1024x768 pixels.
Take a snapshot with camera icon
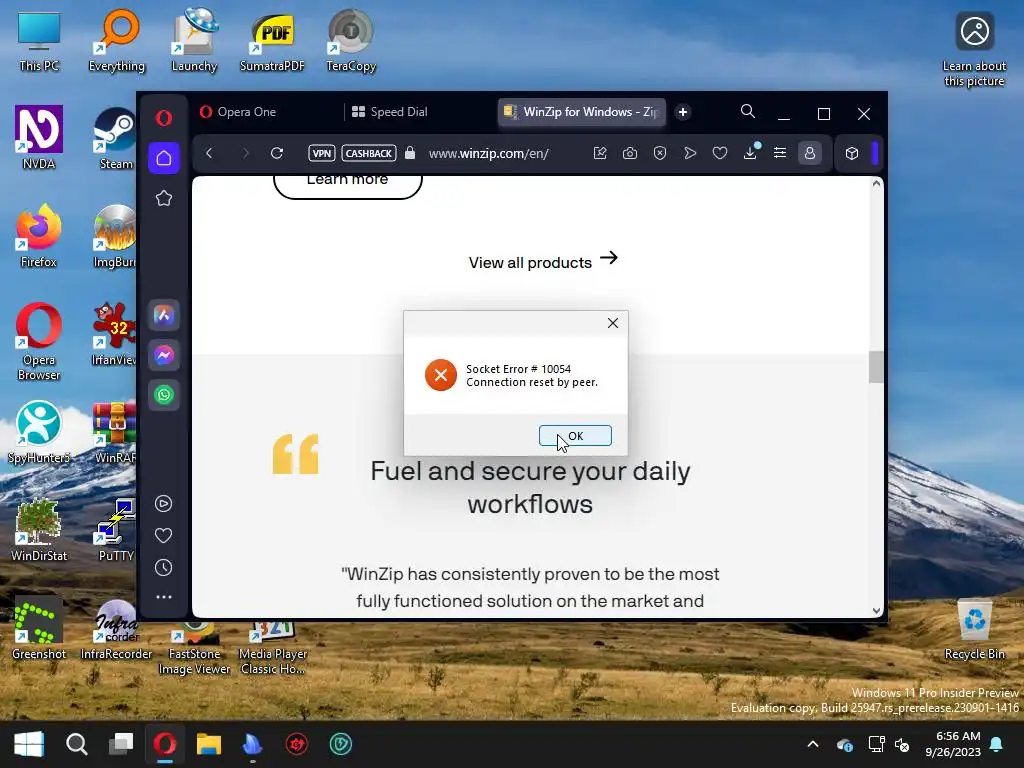[630, 153]
